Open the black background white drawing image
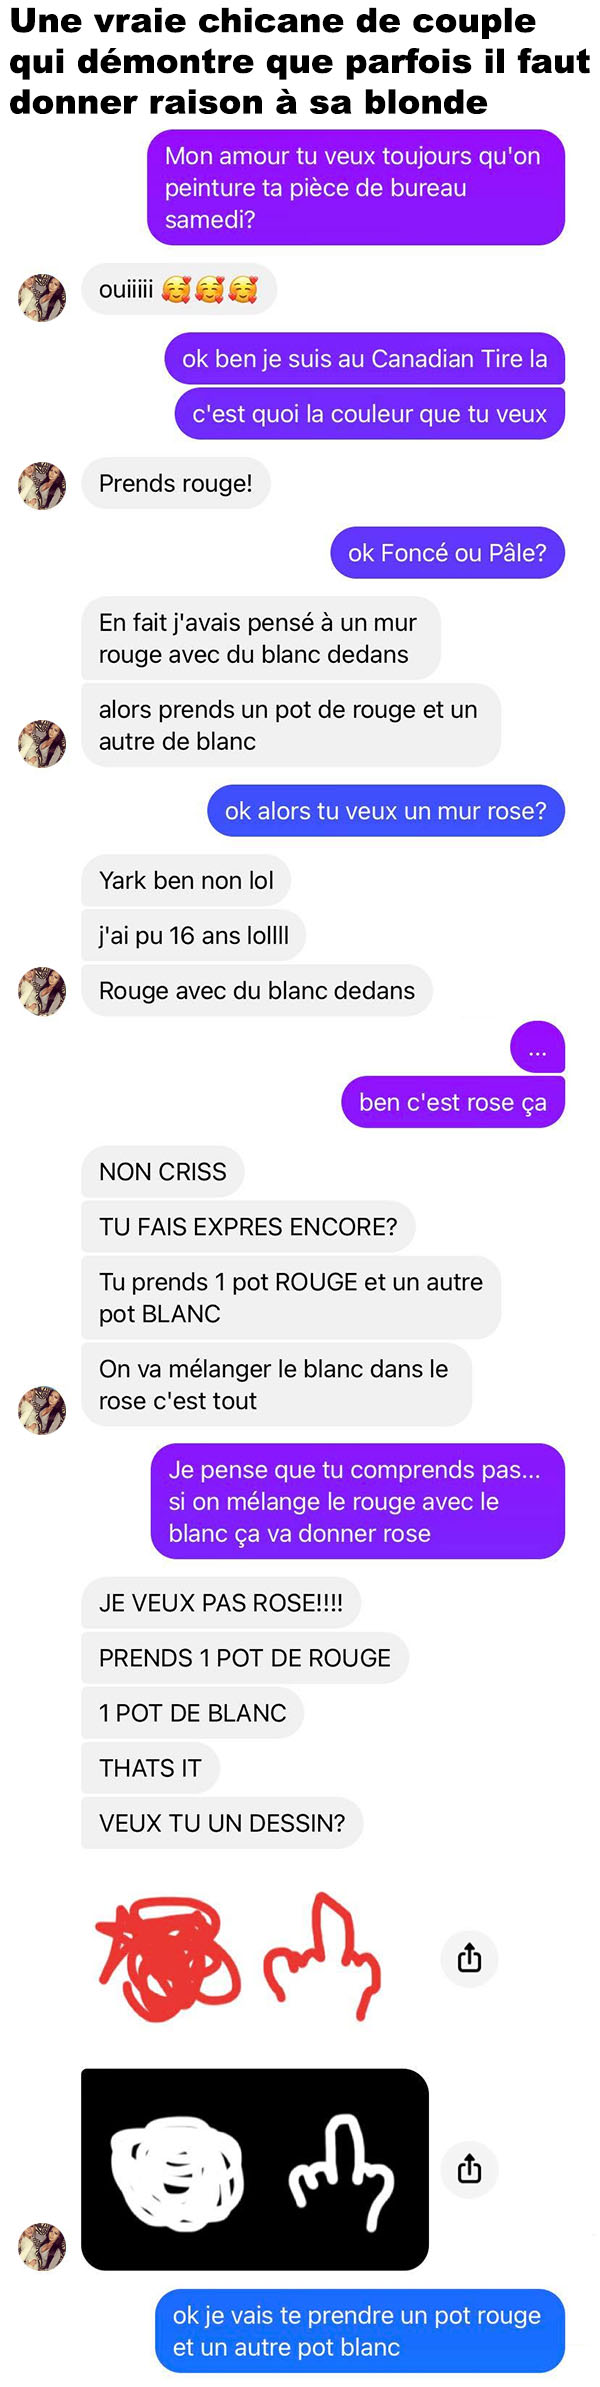Viewport: 600px width, 2387px height. point(255,2169)
